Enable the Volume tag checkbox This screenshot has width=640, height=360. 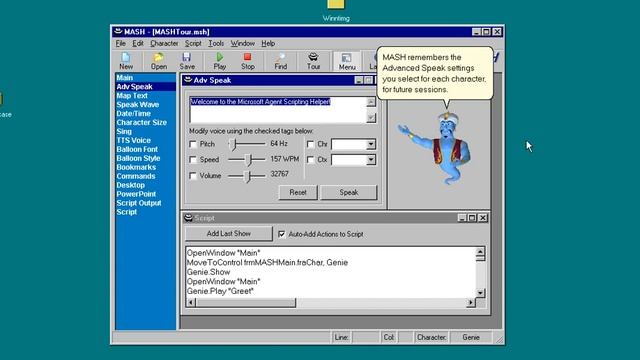tap(193, 176)
